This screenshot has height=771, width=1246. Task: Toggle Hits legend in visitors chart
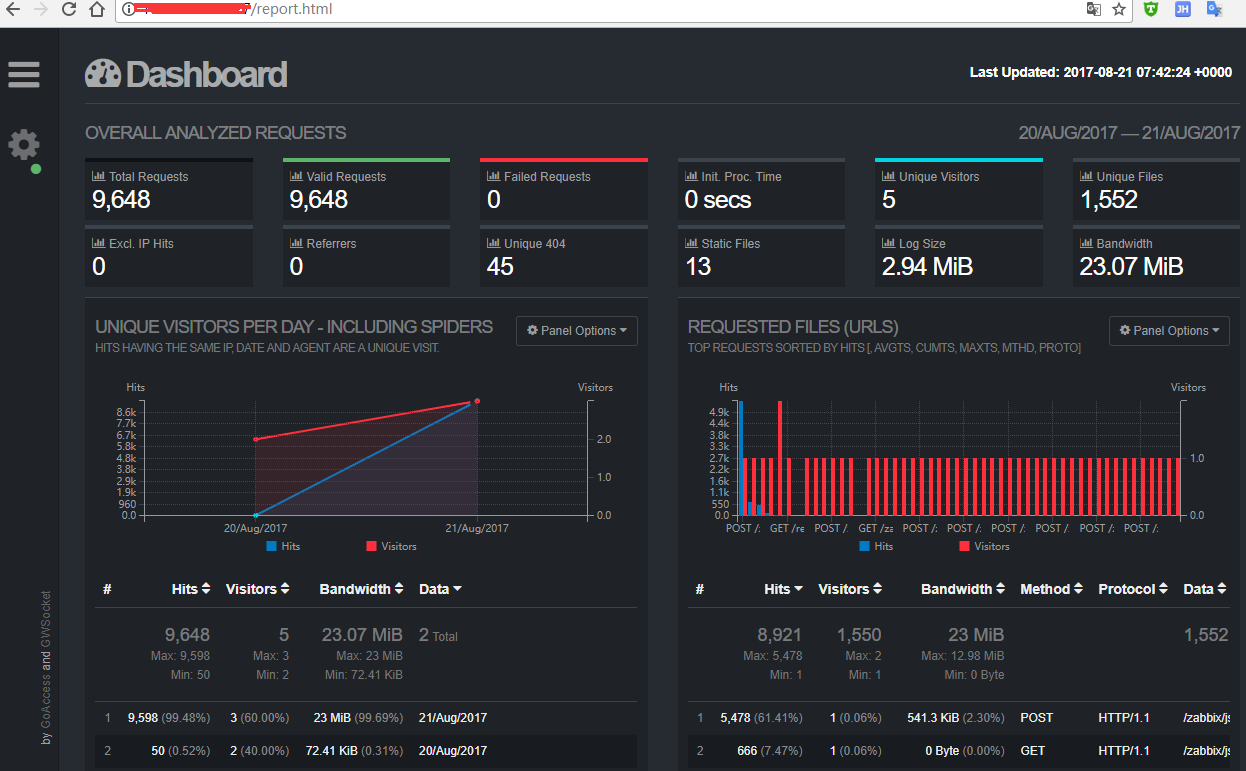click(283, 546)
